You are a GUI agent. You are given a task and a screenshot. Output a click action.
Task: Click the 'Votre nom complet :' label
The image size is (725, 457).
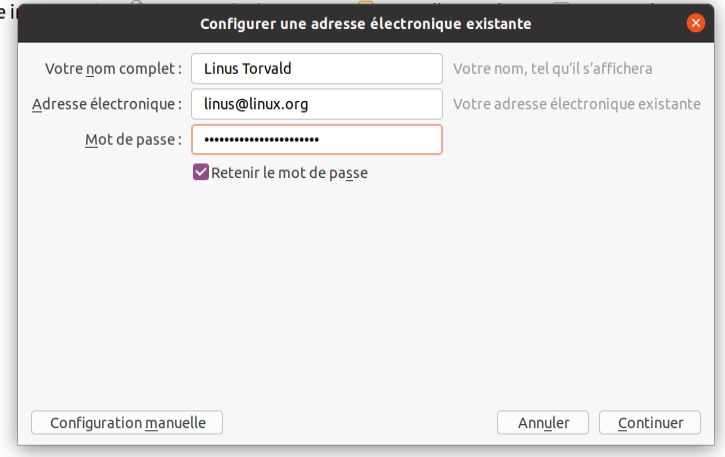point(113,68)
